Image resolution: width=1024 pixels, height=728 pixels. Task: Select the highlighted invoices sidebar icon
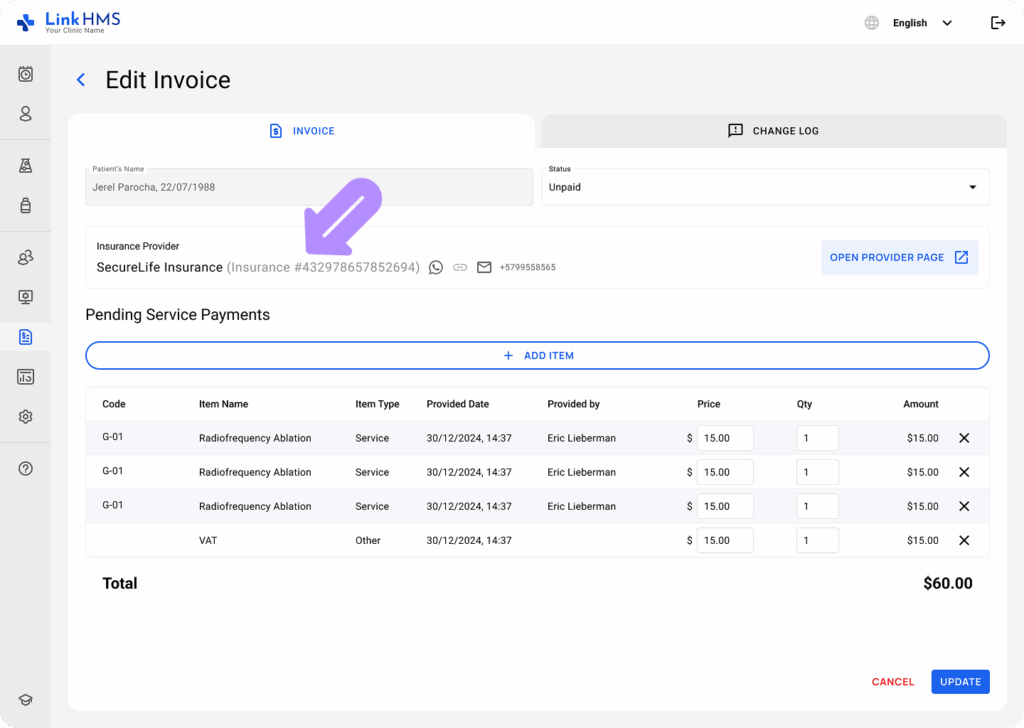point(25,337)
